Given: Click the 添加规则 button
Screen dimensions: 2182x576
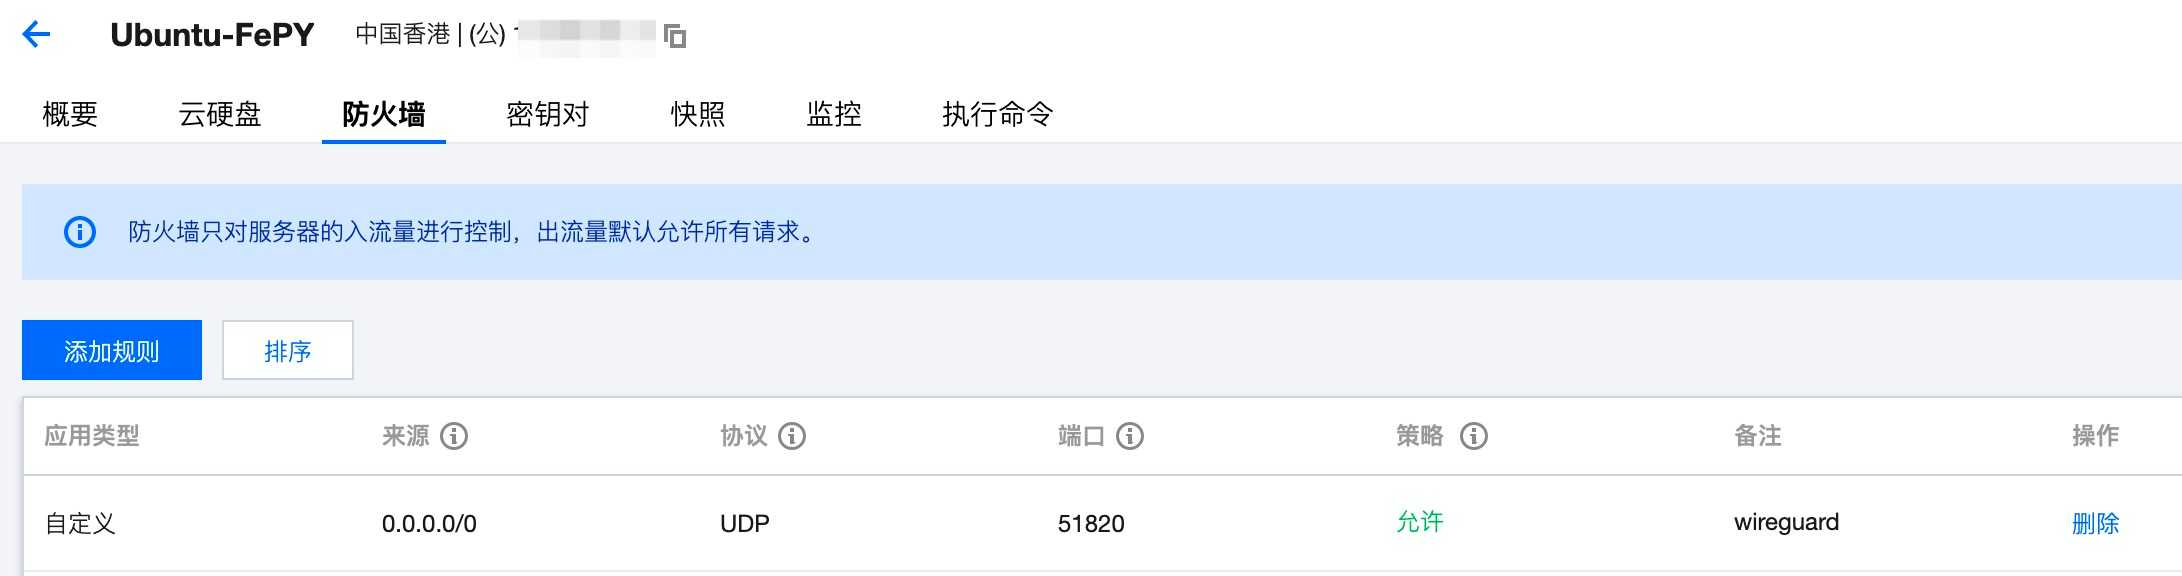Looking at the screenshot, I should [x=112, y=350].
